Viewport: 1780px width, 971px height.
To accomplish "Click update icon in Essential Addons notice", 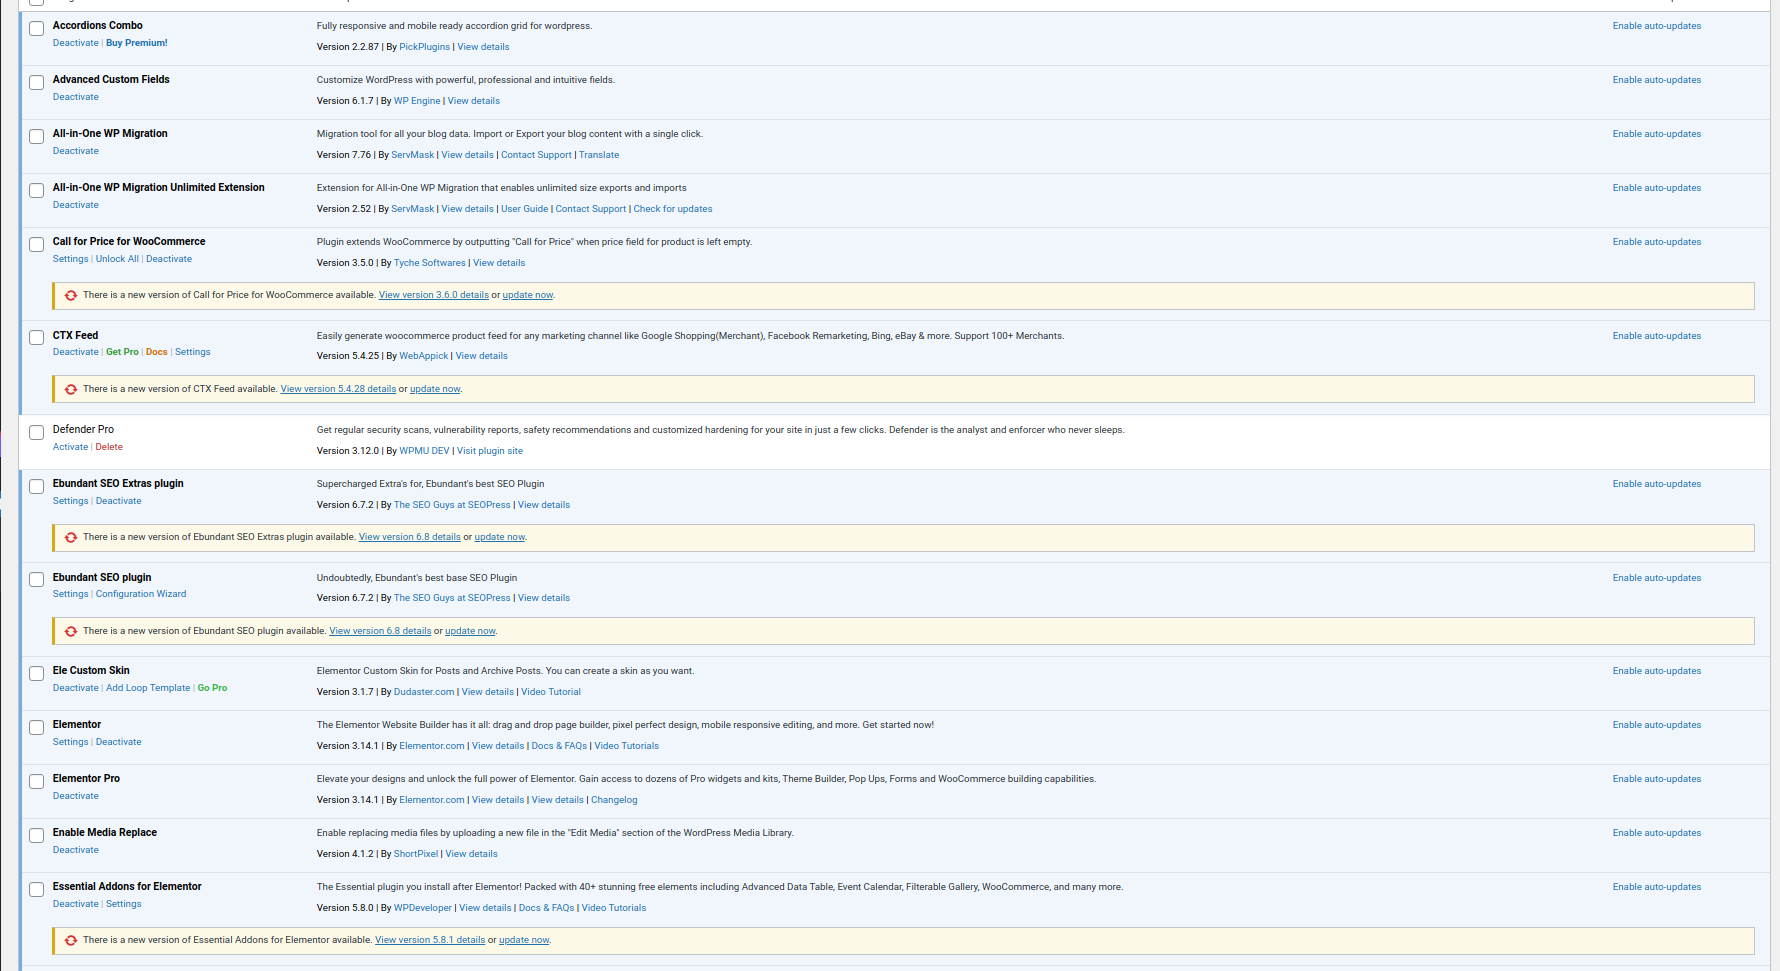I will (71, 941).
